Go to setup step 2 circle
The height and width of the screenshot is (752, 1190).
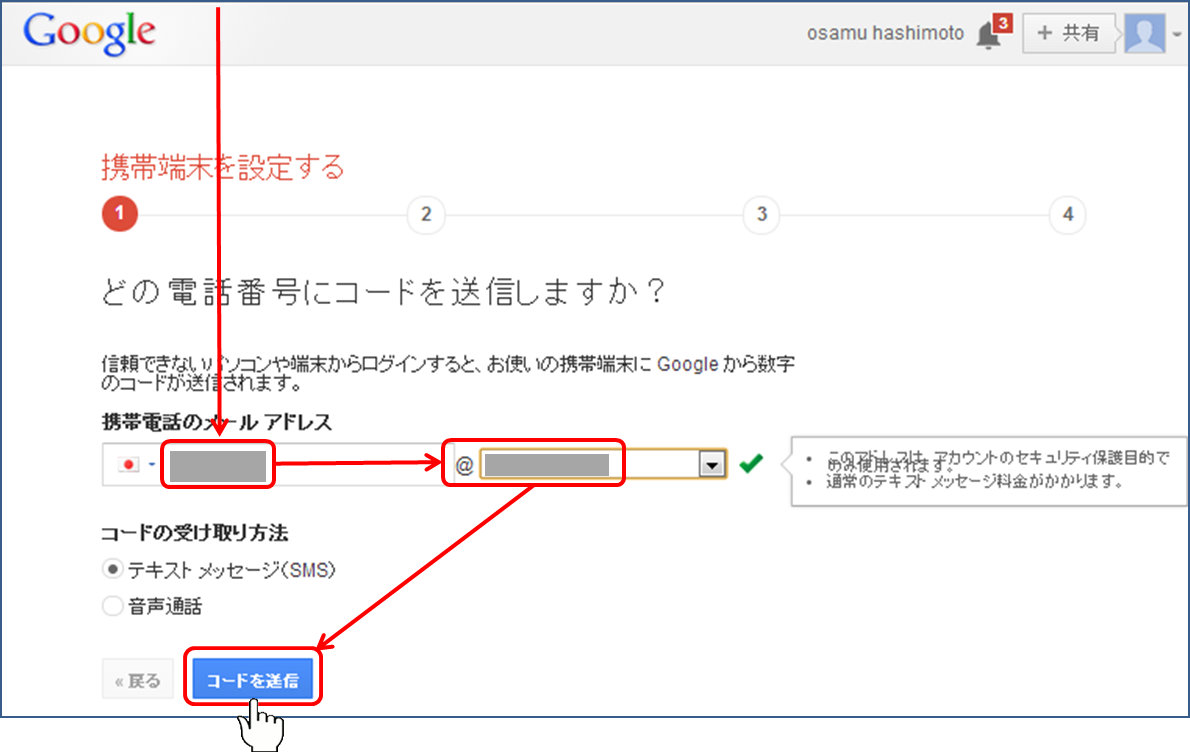tap(426, 214)
